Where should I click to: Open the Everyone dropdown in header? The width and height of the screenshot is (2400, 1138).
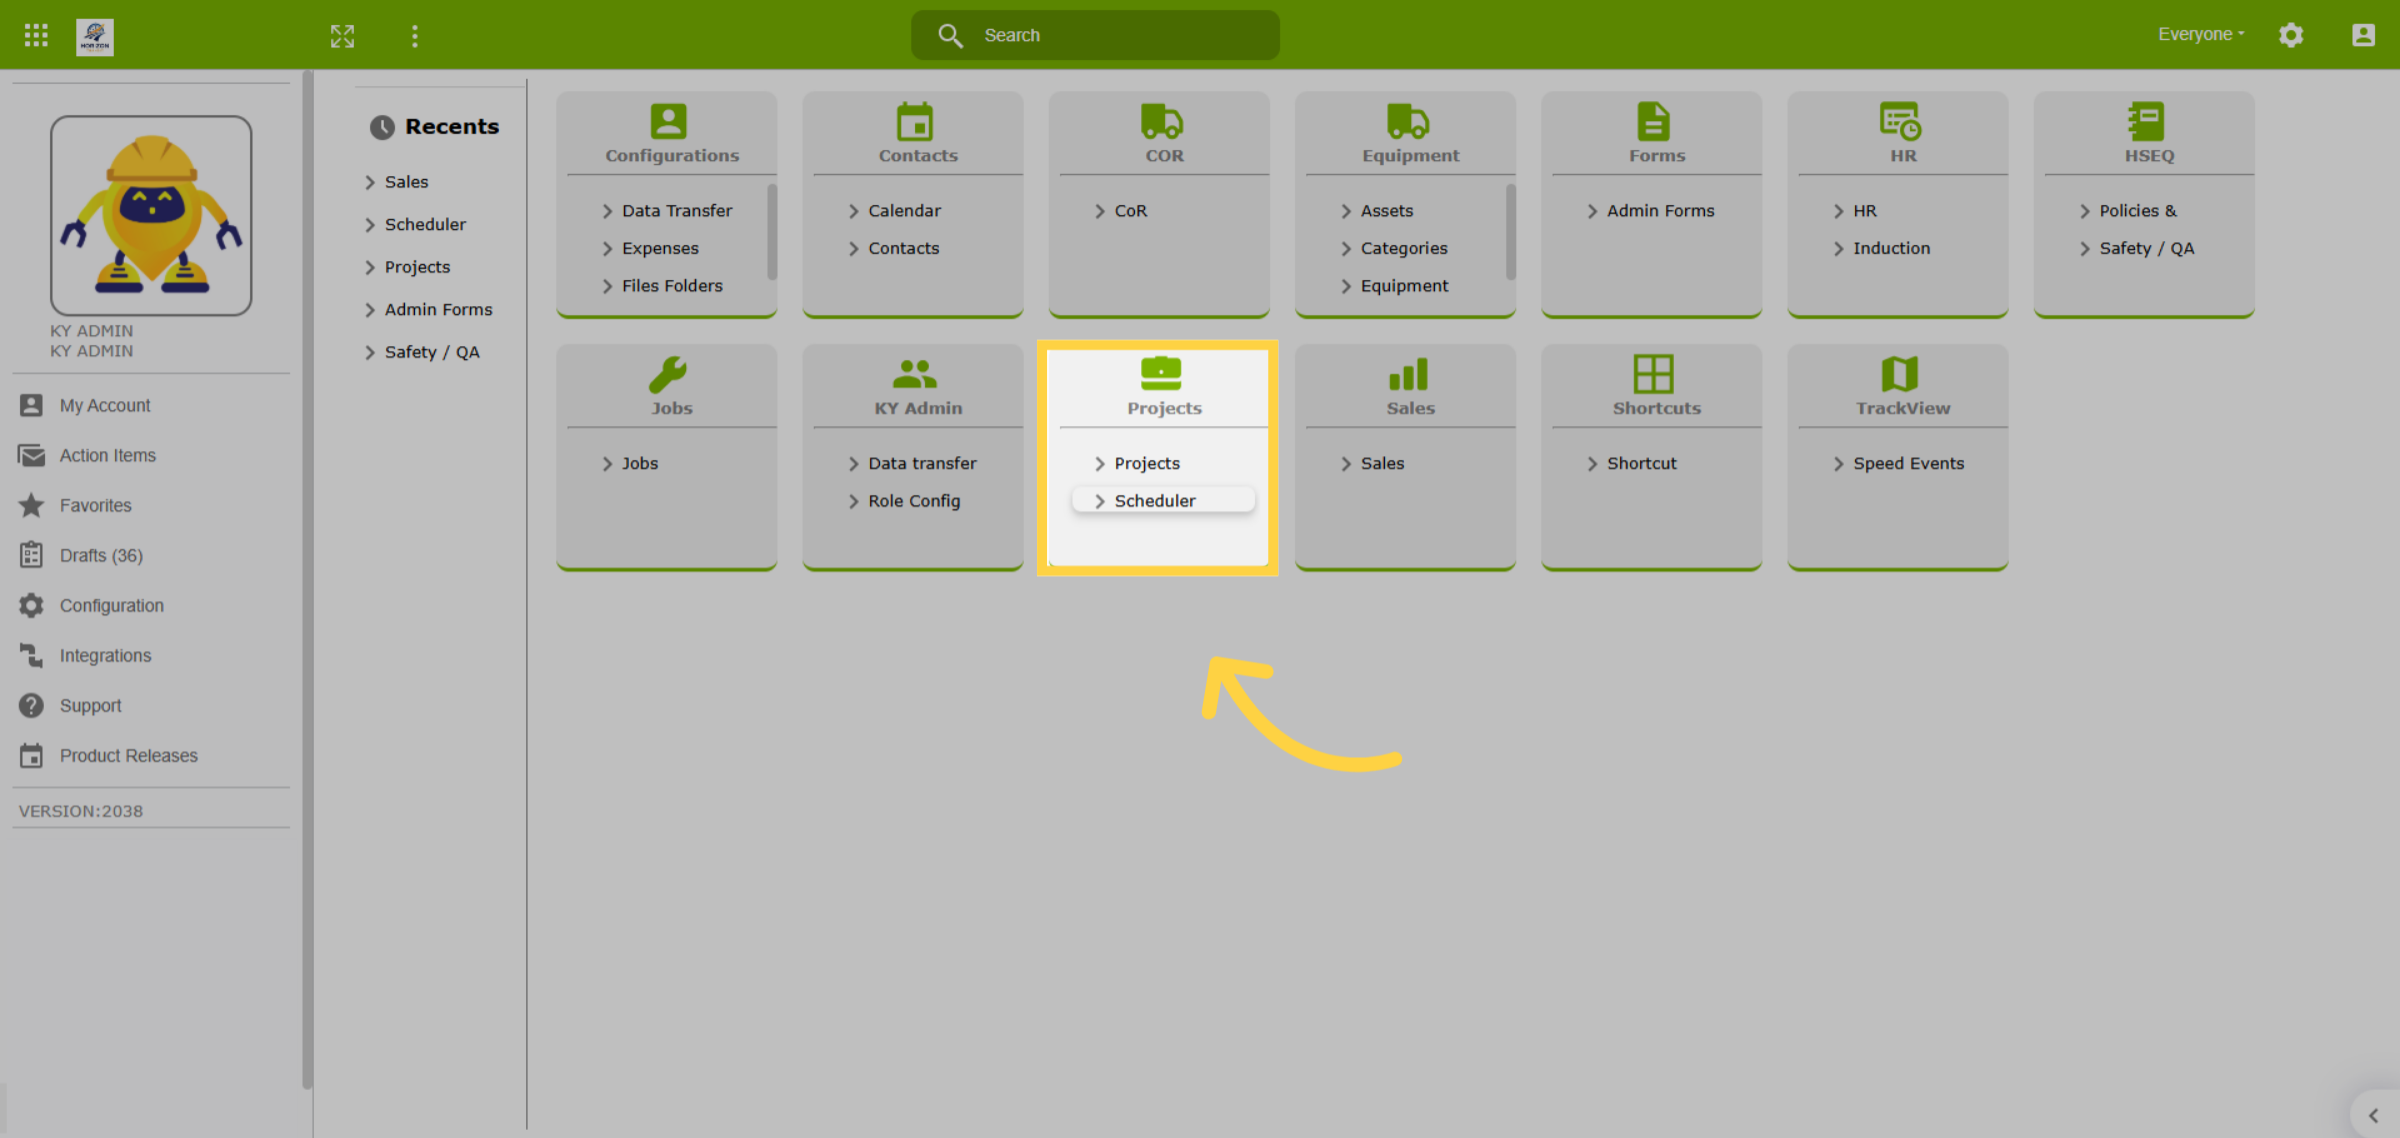coord(2201,34)
